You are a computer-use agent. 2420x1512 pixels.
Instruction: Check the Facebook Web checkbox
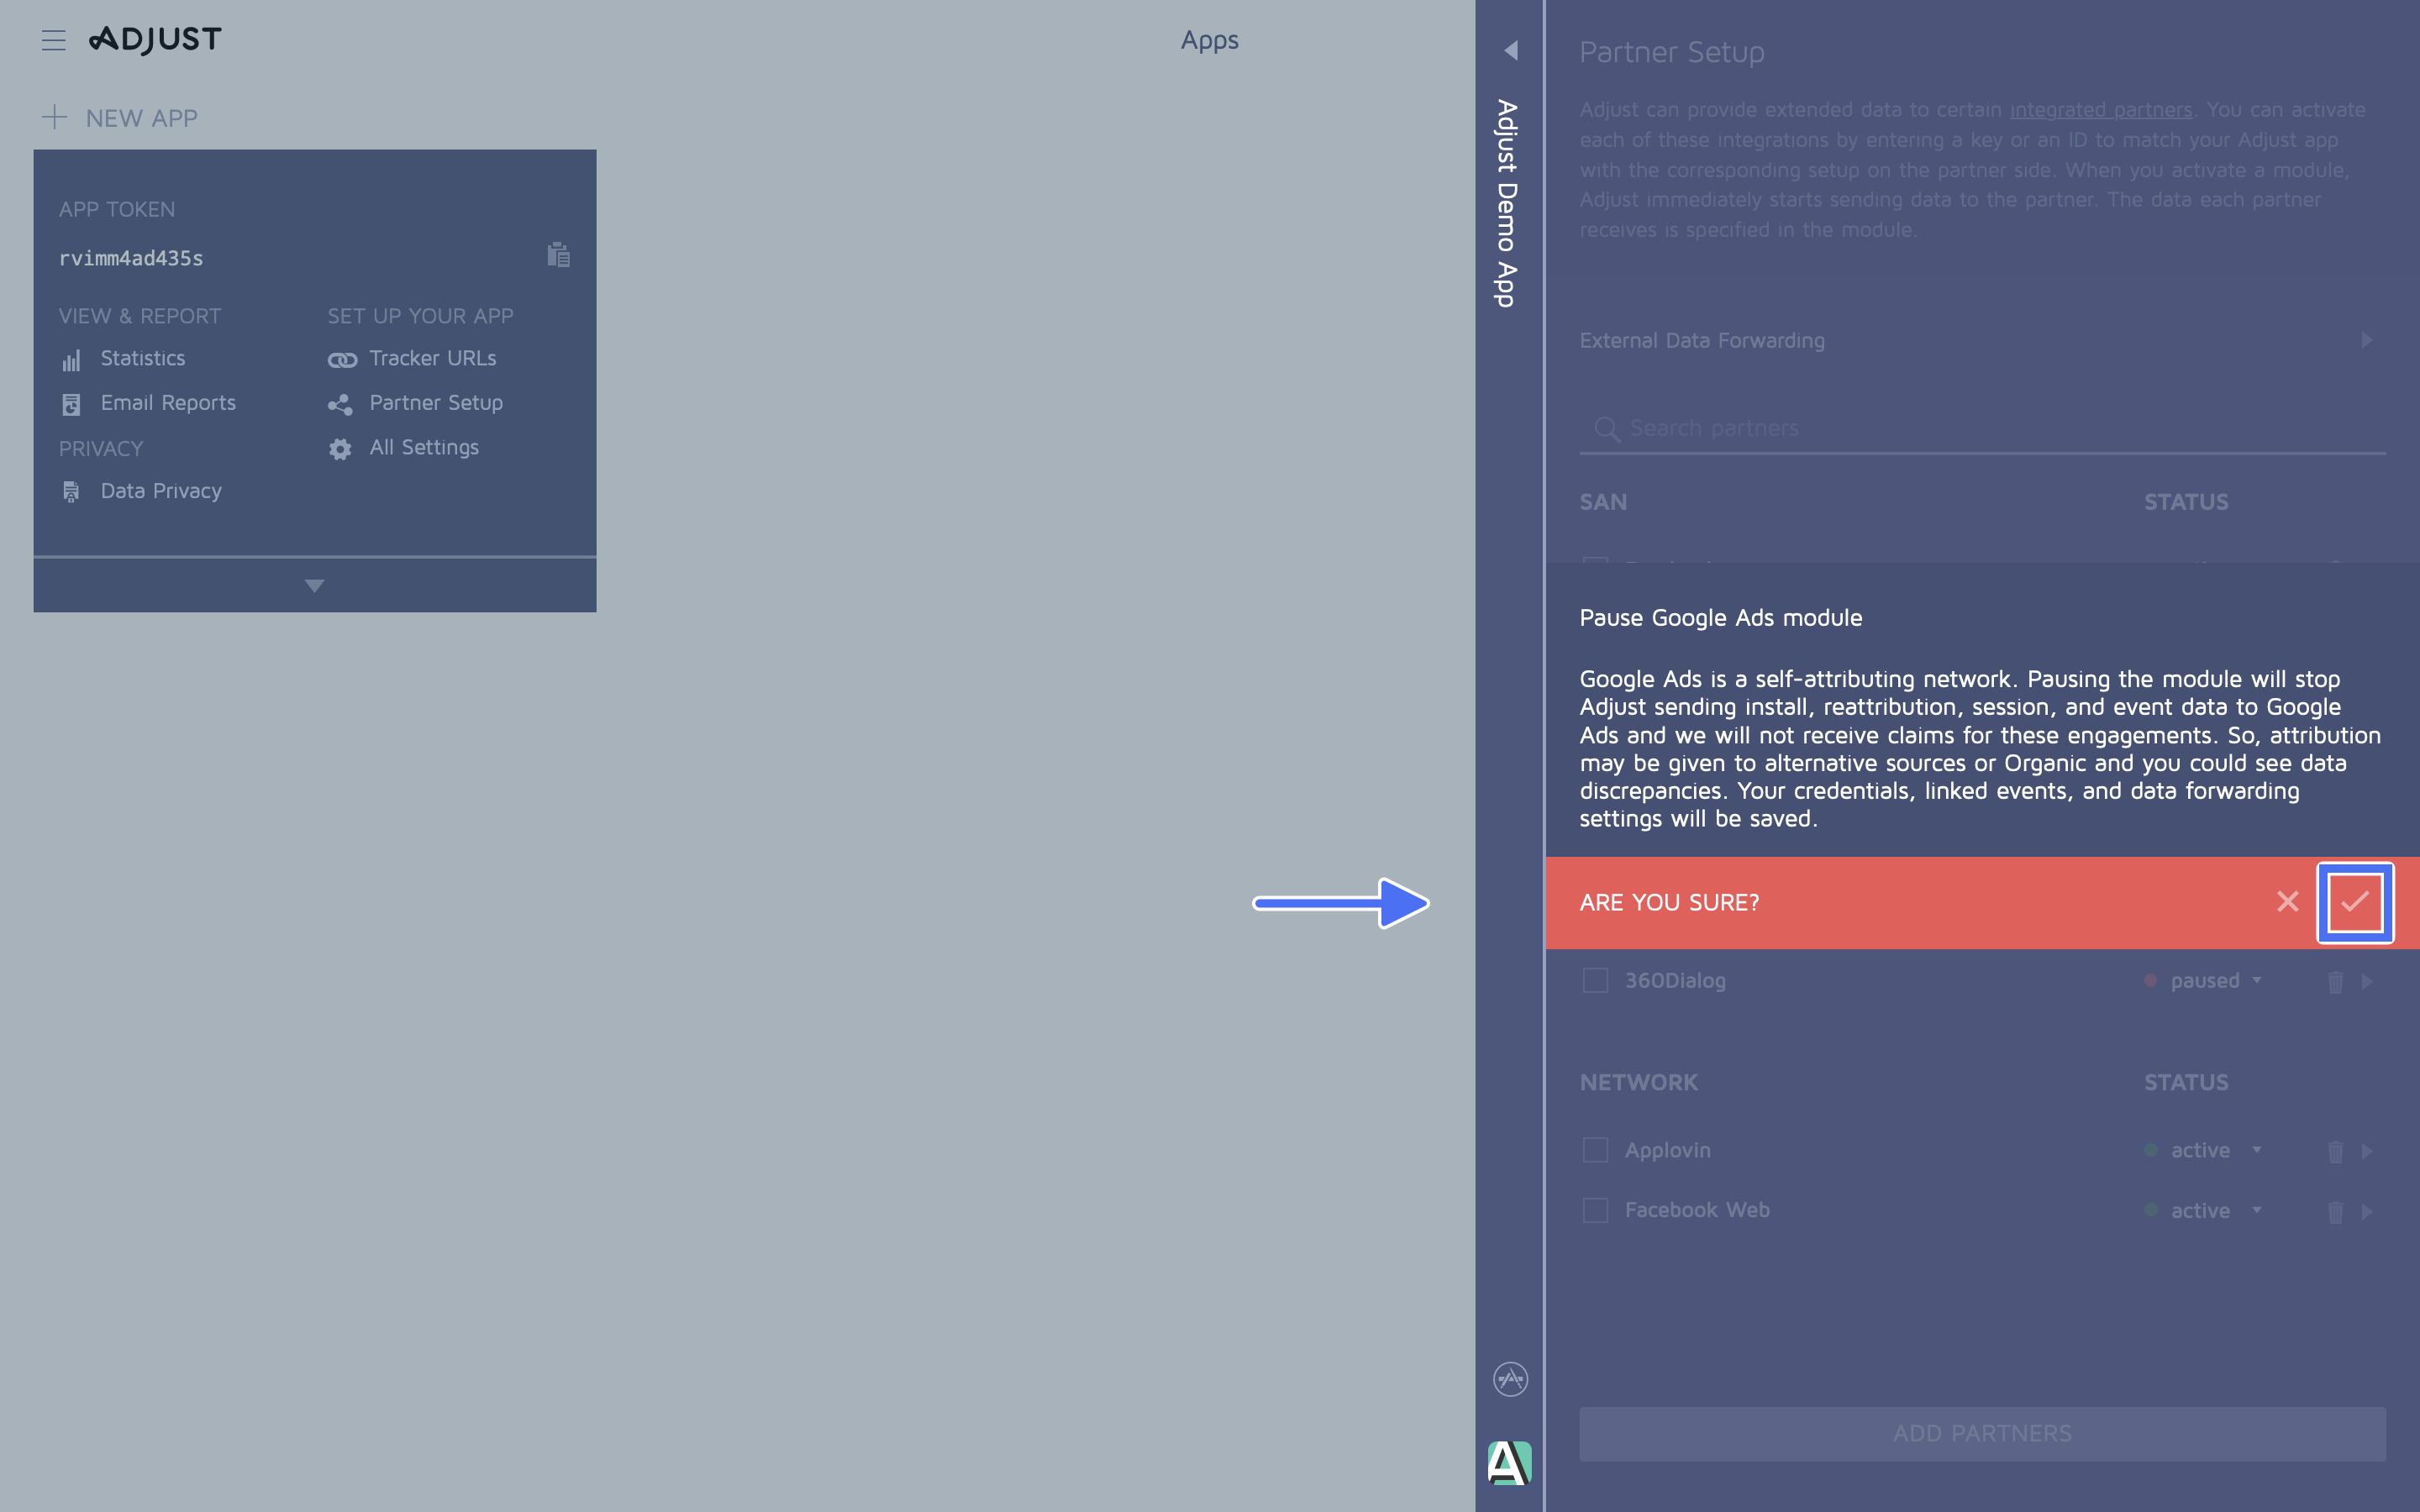tap(1595, 1210)
